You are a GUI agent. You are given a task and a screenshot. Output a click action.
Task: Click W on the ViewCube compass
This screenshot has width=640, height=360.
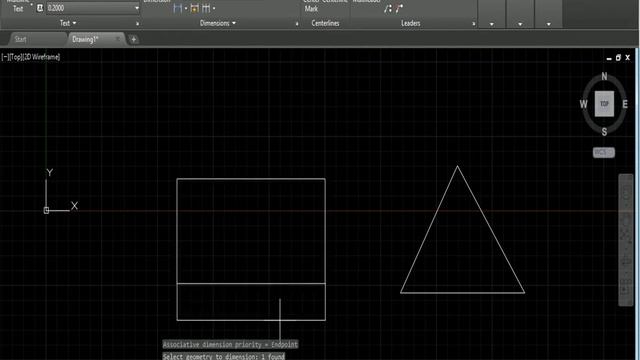pos(584,104)
